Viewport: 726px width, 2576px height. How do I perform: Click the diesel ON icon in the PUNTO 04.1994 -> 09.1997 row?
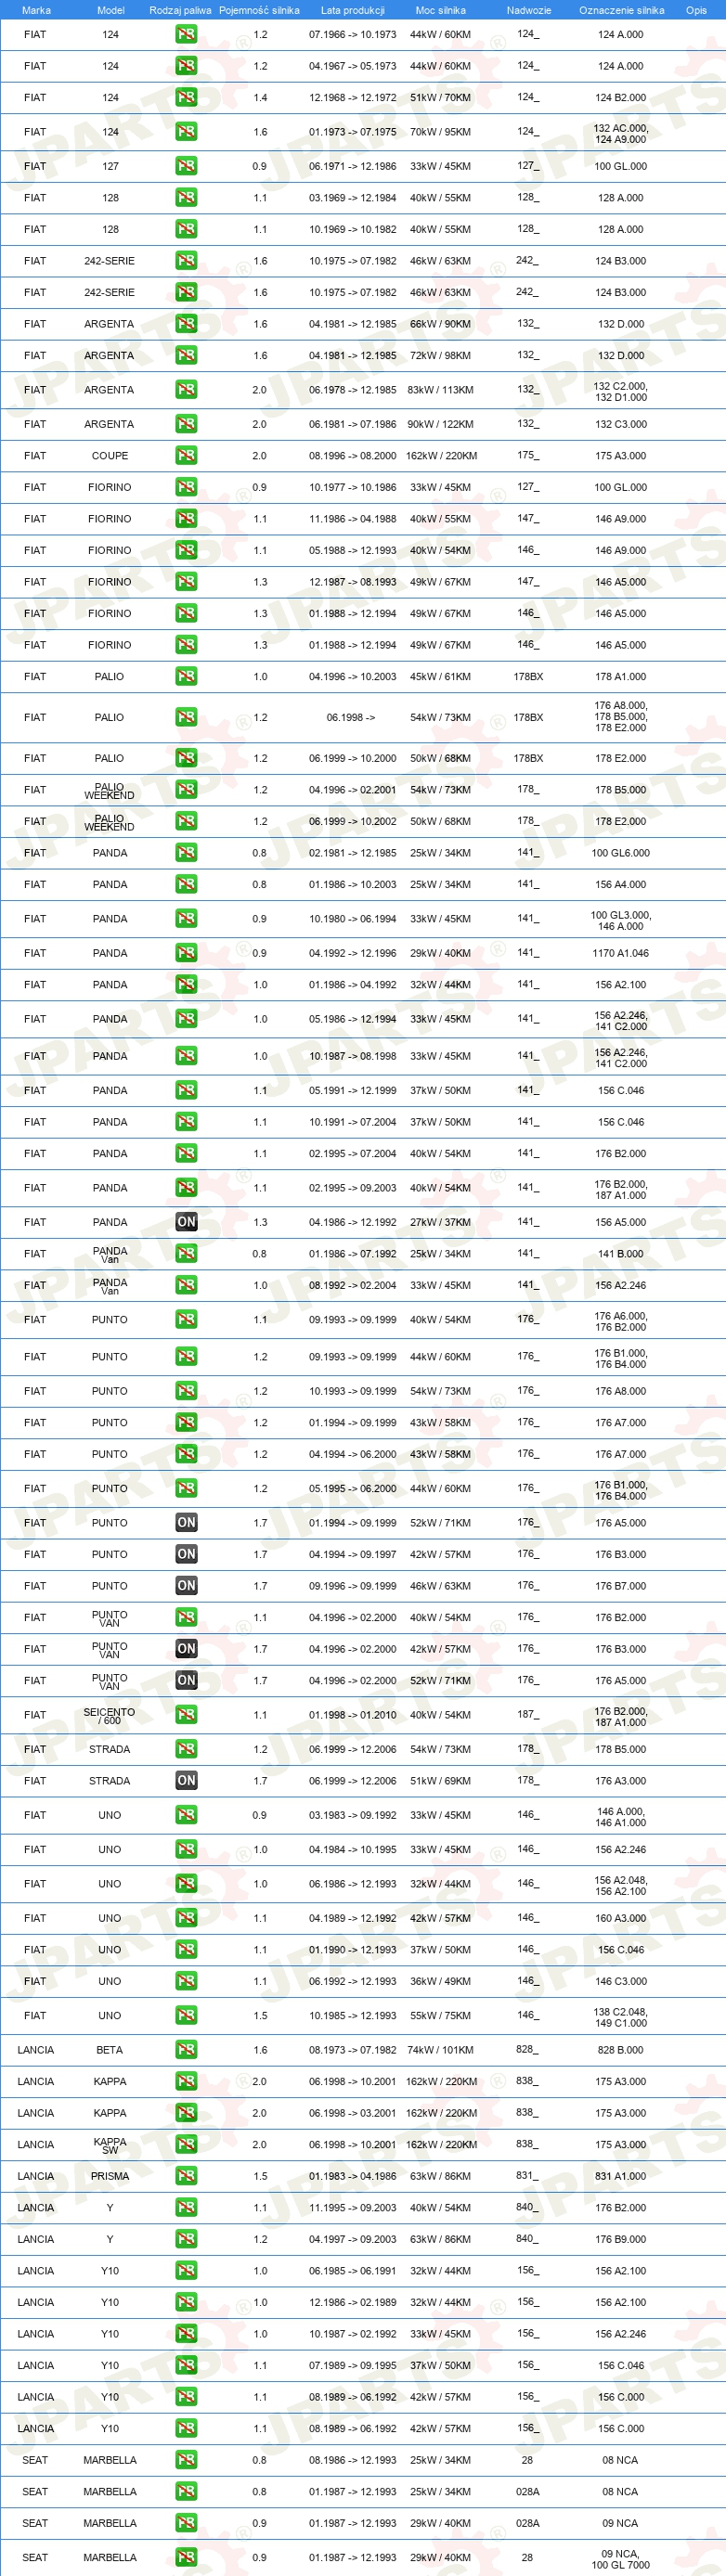[x=186, y=1554]
